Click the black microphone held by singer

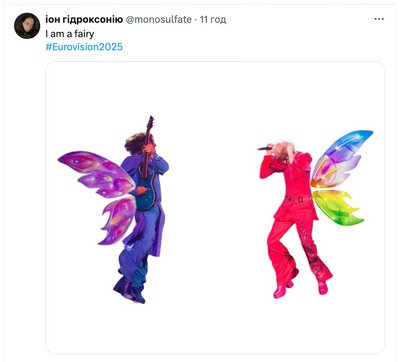[265, 148]
